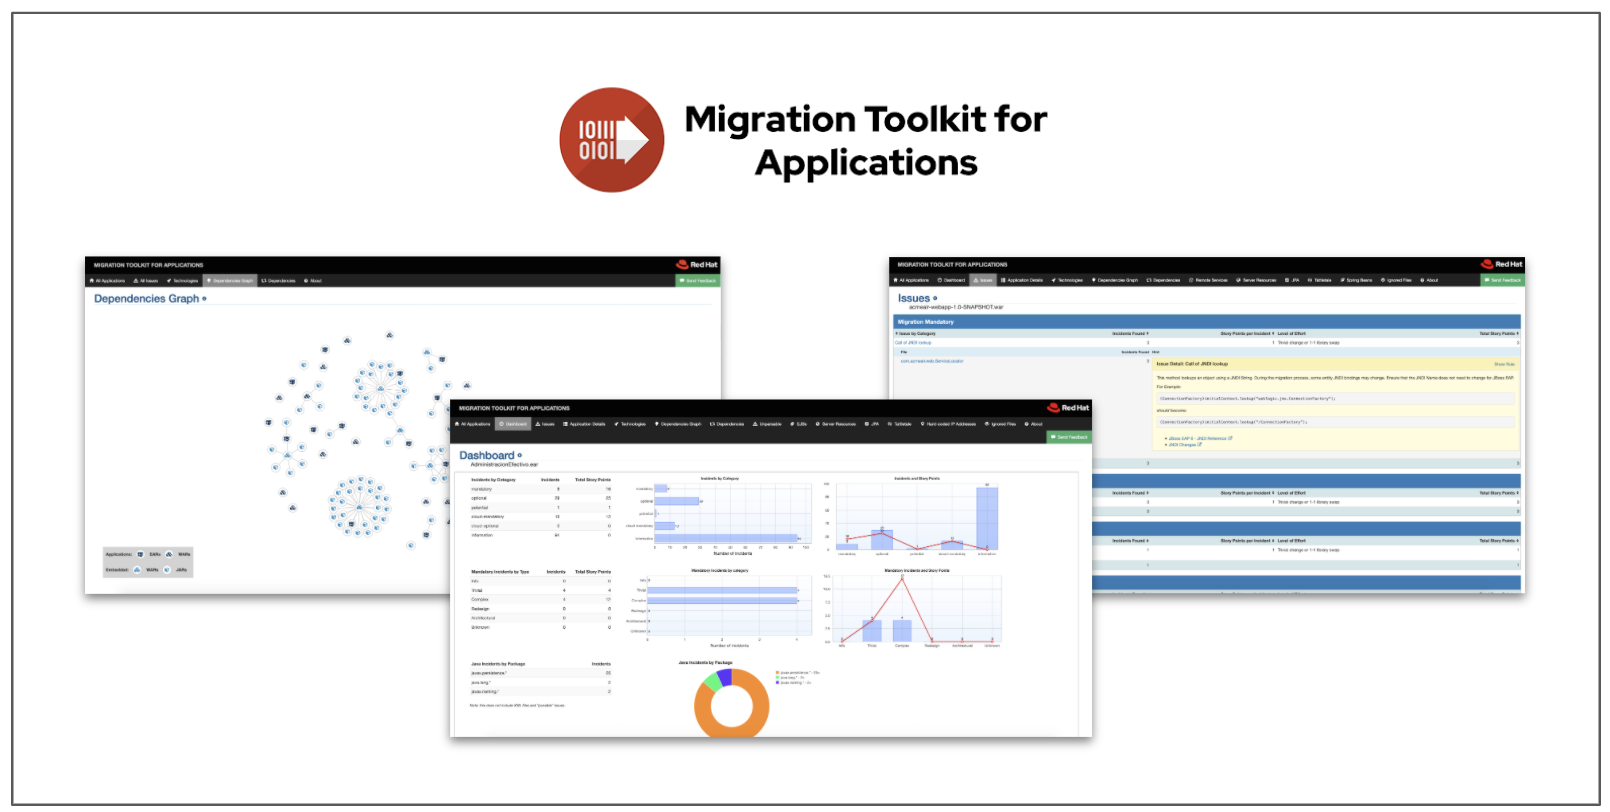Viewport: 1610px width, 812px height.
Task: Switch to Application Details tab in Dashboard
Action: pos(584,424)
